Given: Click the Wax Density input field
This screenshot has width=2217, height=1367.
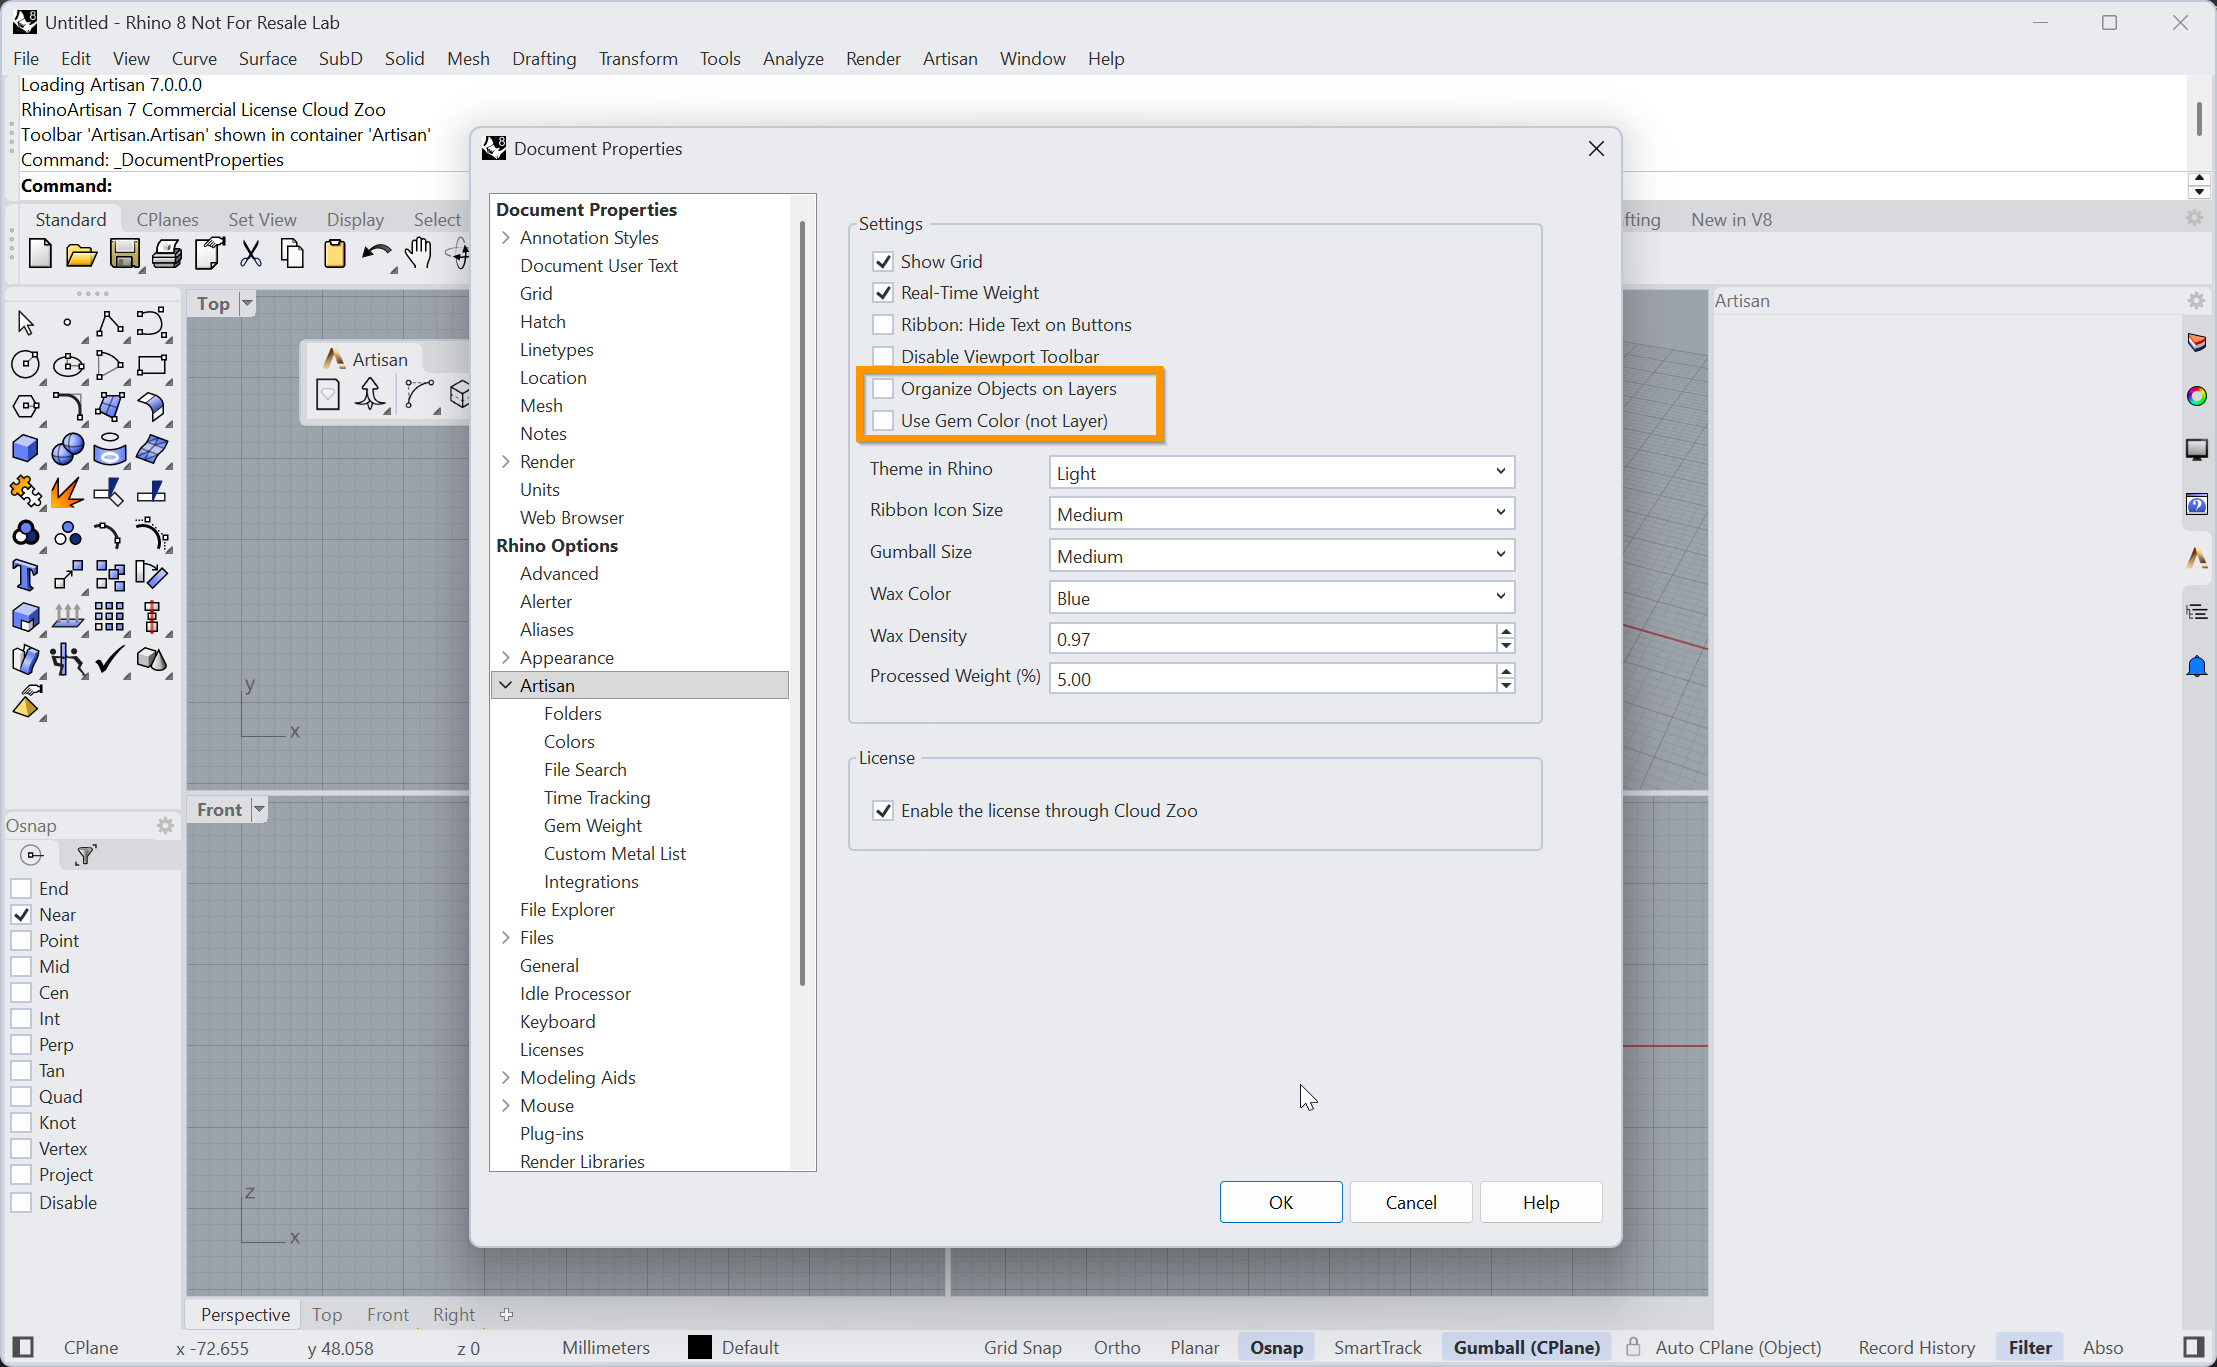Looking at the screenshot, I should point(1272,639).
